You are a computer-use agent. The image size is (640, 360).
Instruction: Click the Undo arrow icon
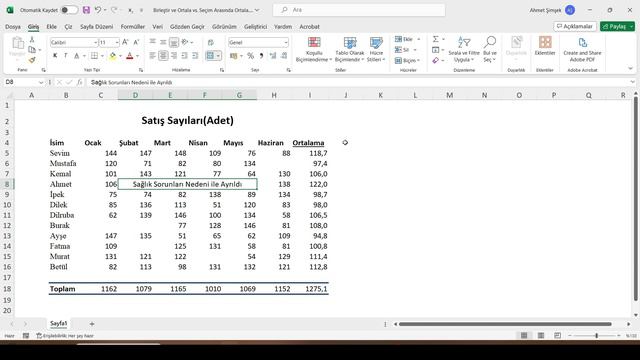tap(98, 10)
